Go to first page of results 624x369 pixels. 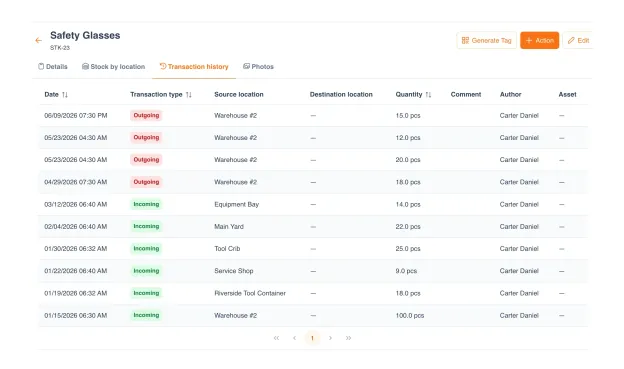point(276,338)
